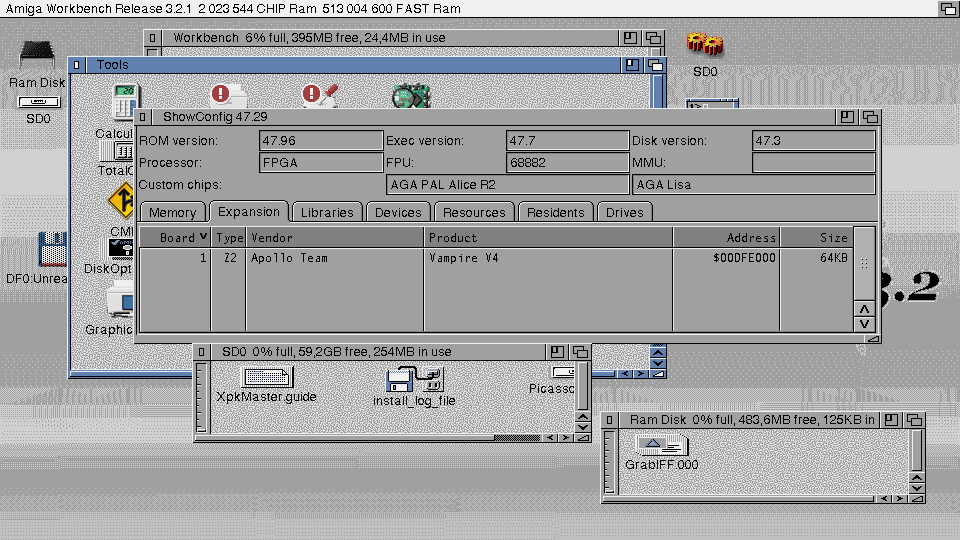
Task: Select the install_log_file icon
Action: point(414,381)
